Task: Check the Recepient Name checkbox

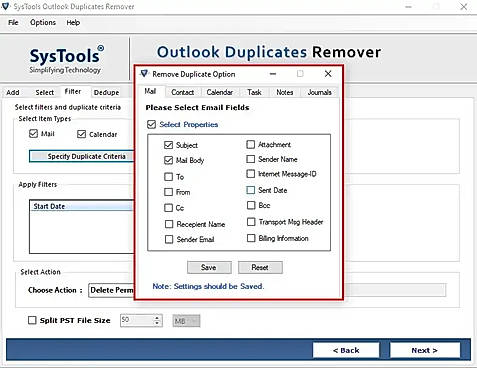Action: (169, 224)
